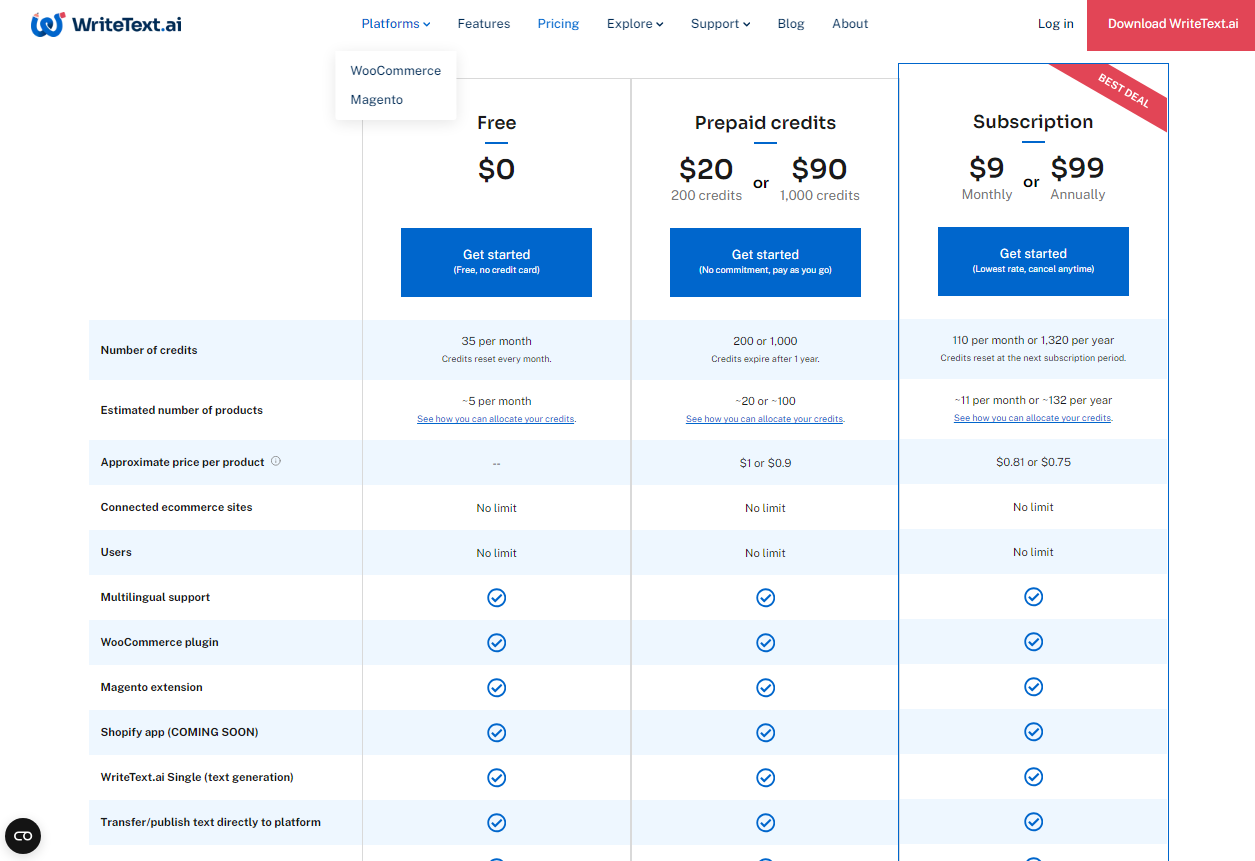The height and width of the screenshot is (861, 1255).
Task: Visit the Blog nav link
Action: point(791,24)
